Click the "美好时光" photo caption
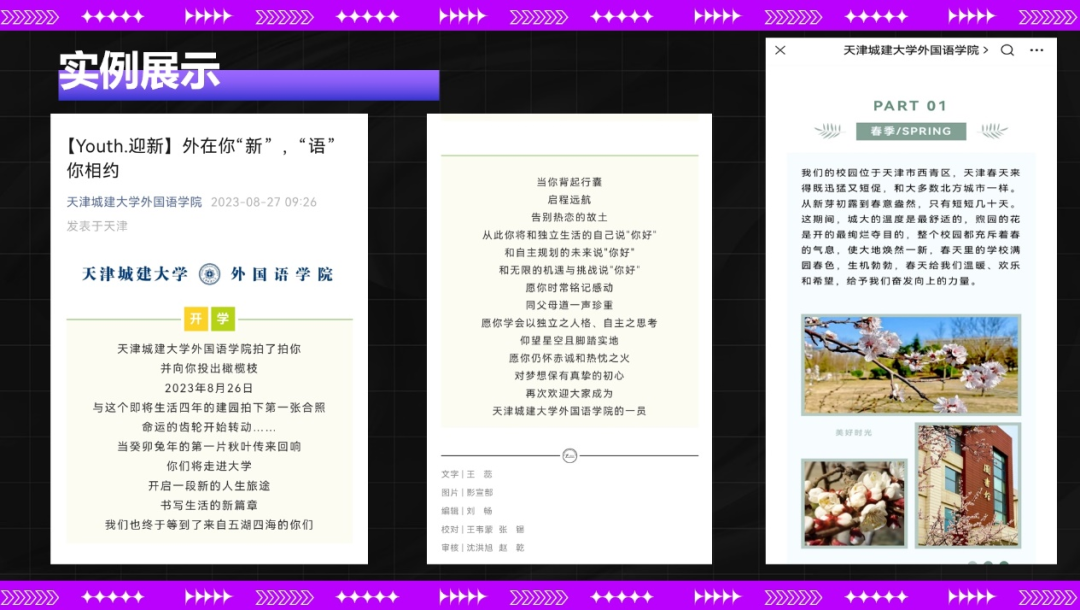The width and height of the screenshot is (1080, 610). 854,433
